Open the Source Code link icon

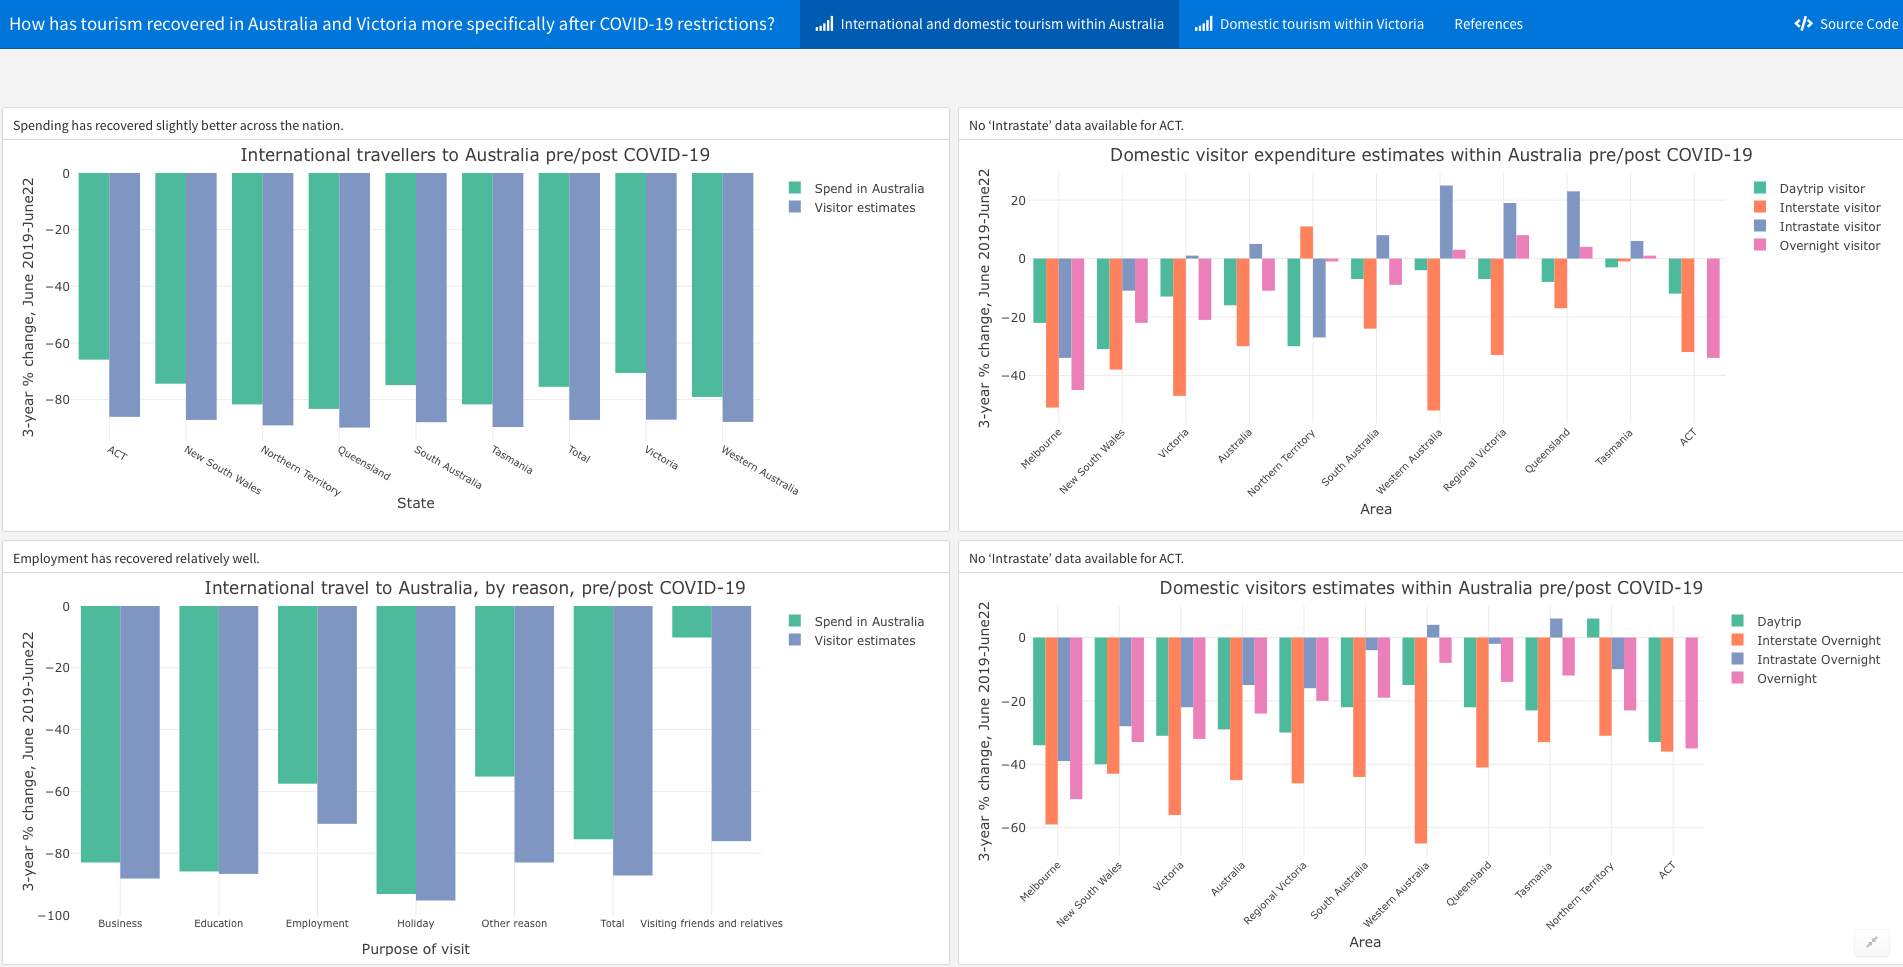tap(1803, 24)
